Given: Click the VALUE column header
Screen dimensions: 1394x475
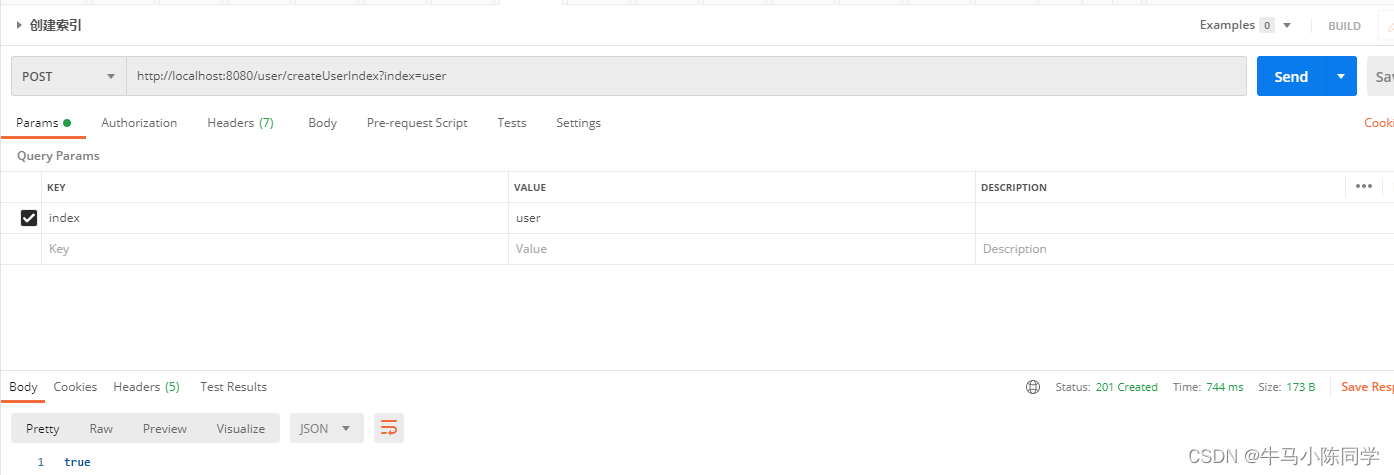Looking at the screenshot, I should (x=530, y=187).
